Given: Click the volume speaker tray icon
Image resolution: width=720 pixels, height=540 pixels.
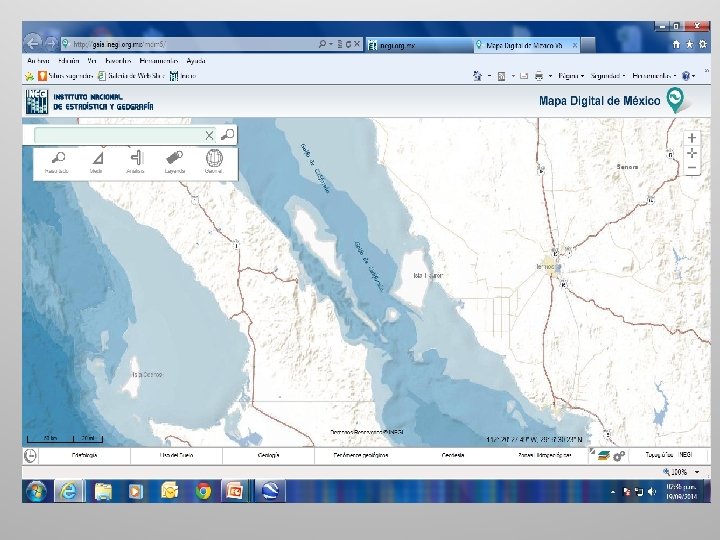Looking at the screenshot, I should point(652,492).
